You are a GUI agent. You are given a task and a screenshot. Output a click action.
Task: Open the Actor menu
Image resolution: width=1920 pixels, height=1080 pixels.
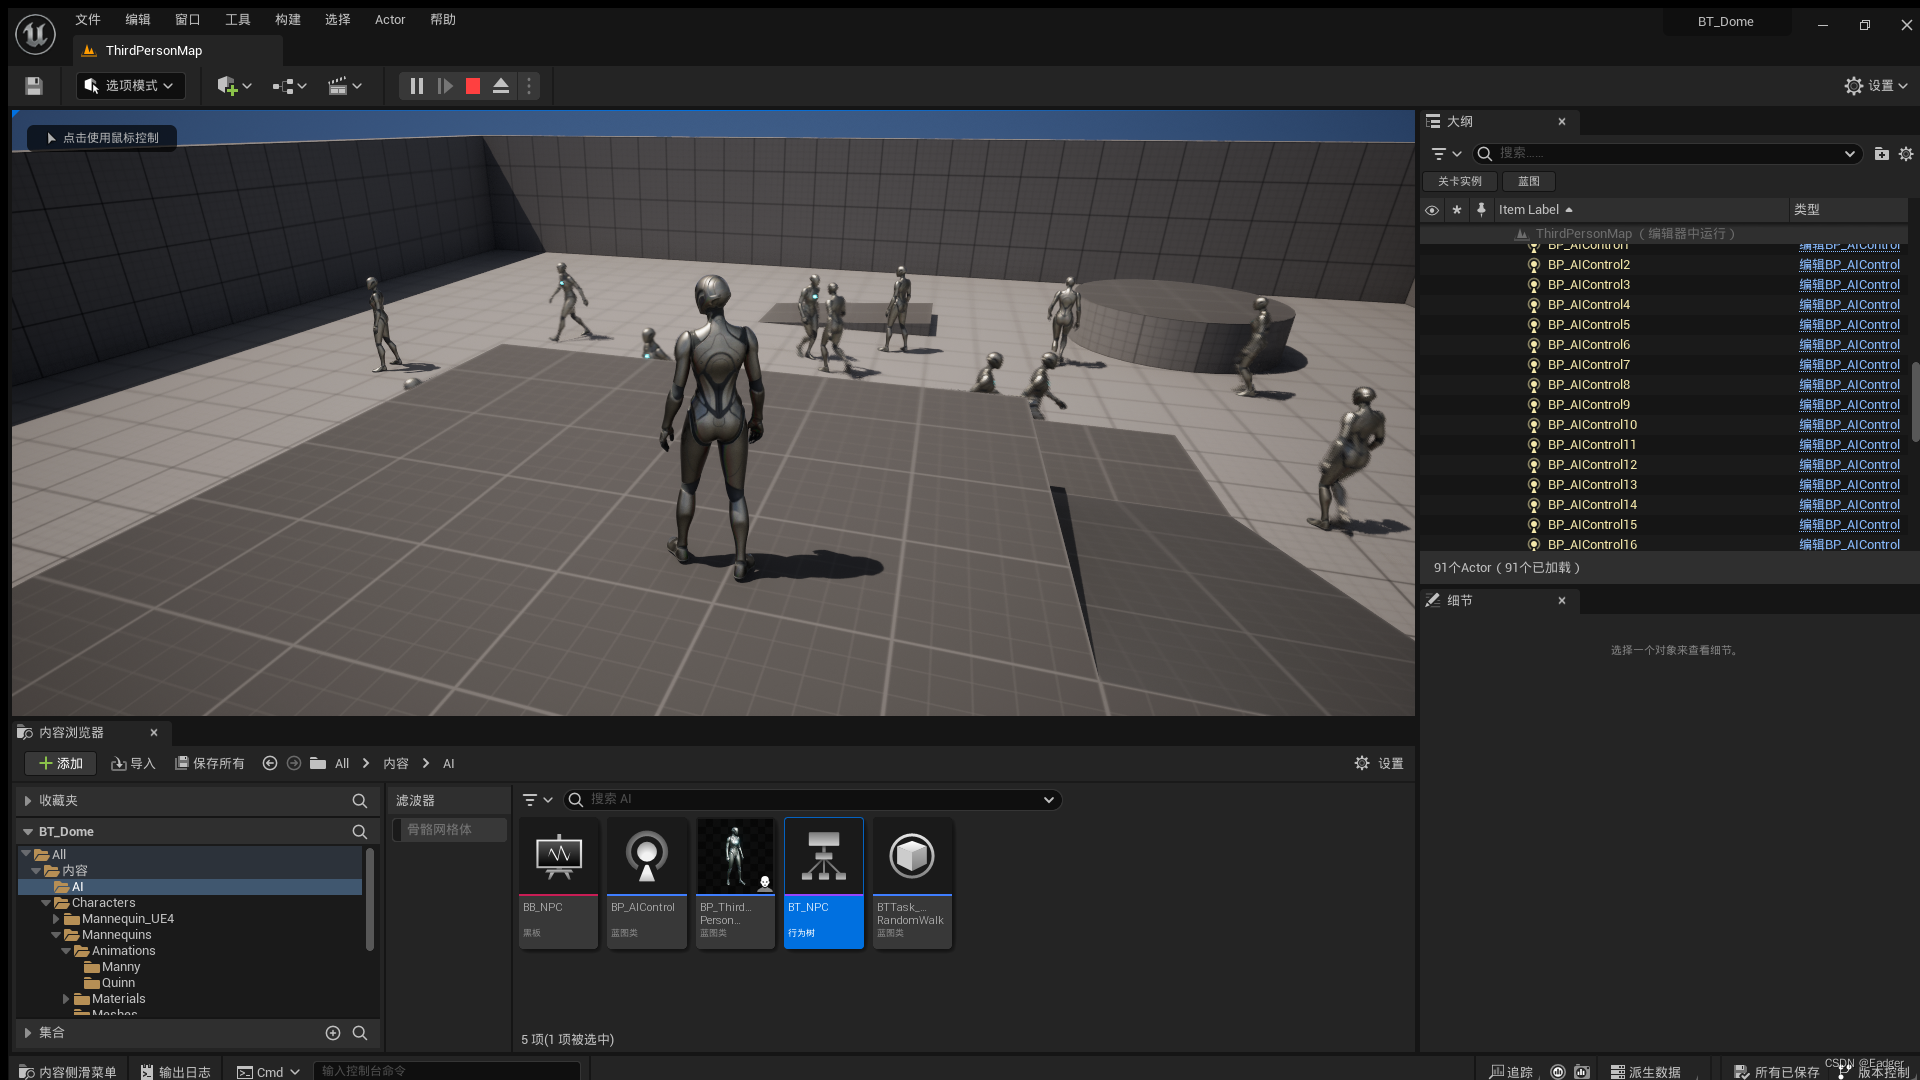click(x=390, y=20)
